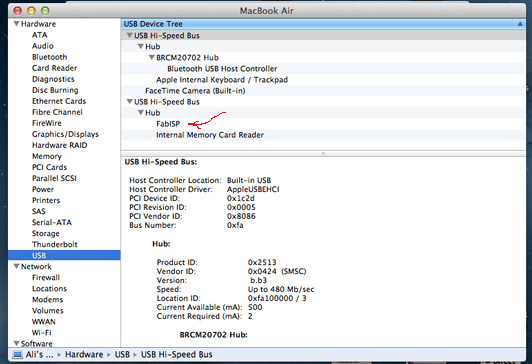The image size is (532, 364).
Task: Open the FireWire category
Action: click(47, 123)
